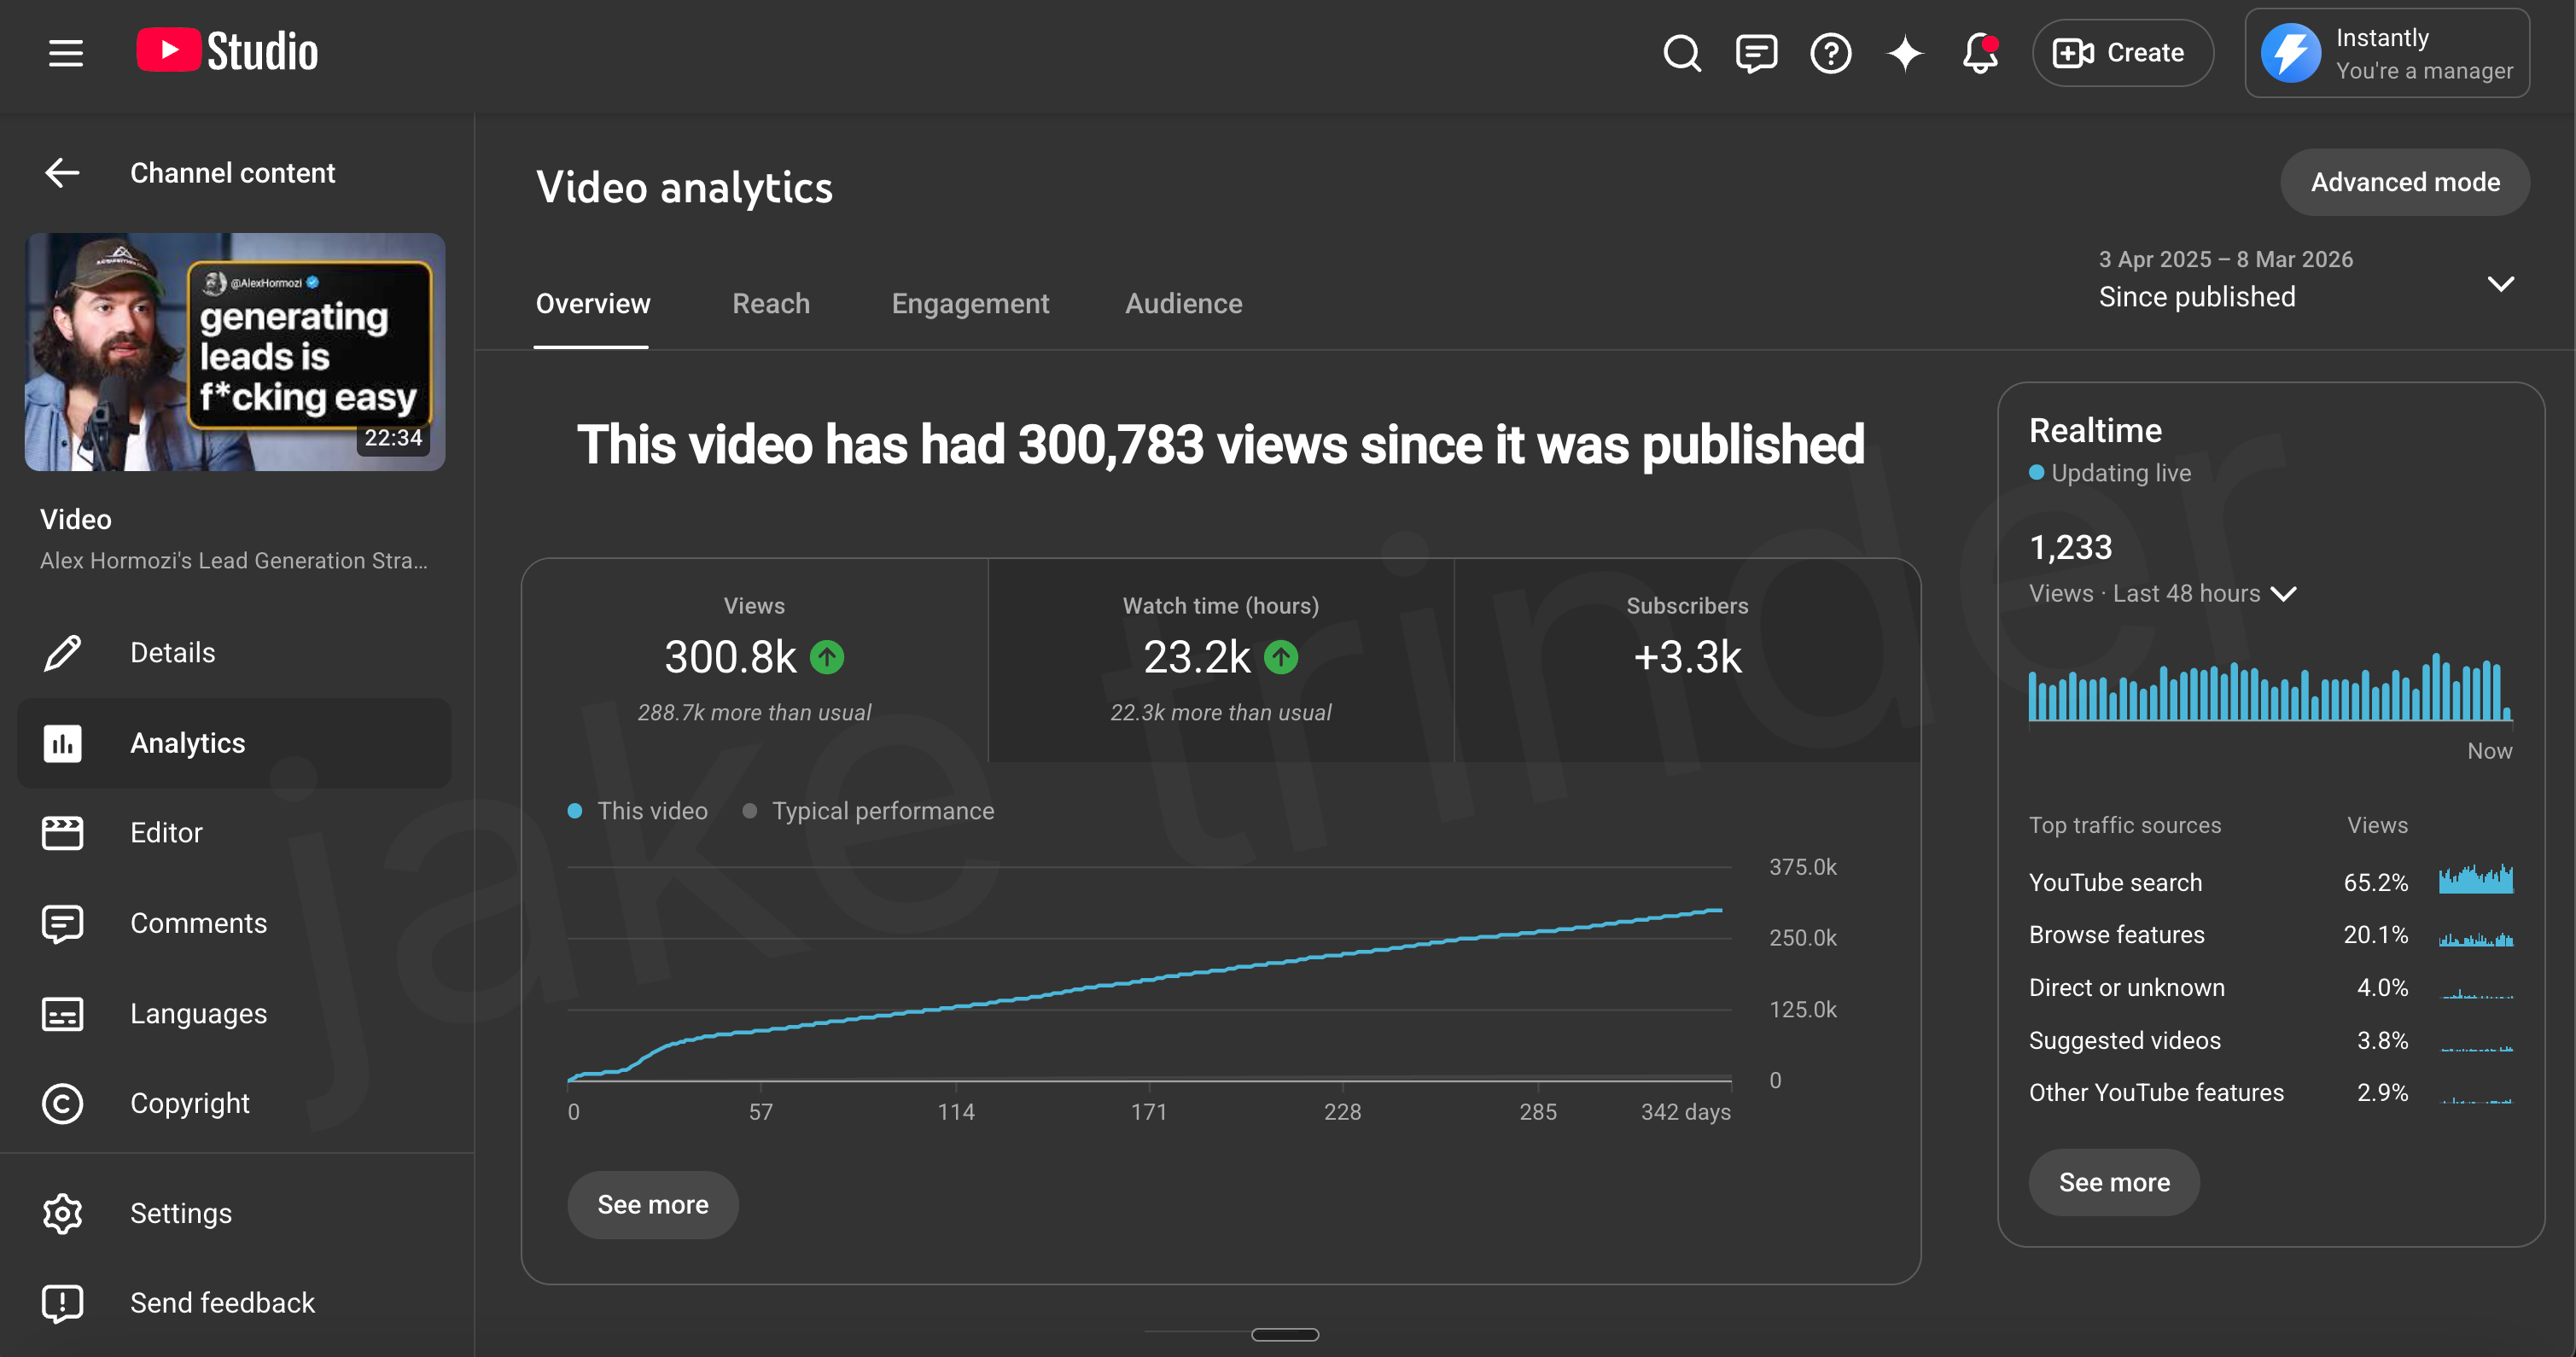Image resolution: width=2576 pixels, height=1357 pixels.
Task: Open search in YouTube Studio
Action: coord(1681,53)
